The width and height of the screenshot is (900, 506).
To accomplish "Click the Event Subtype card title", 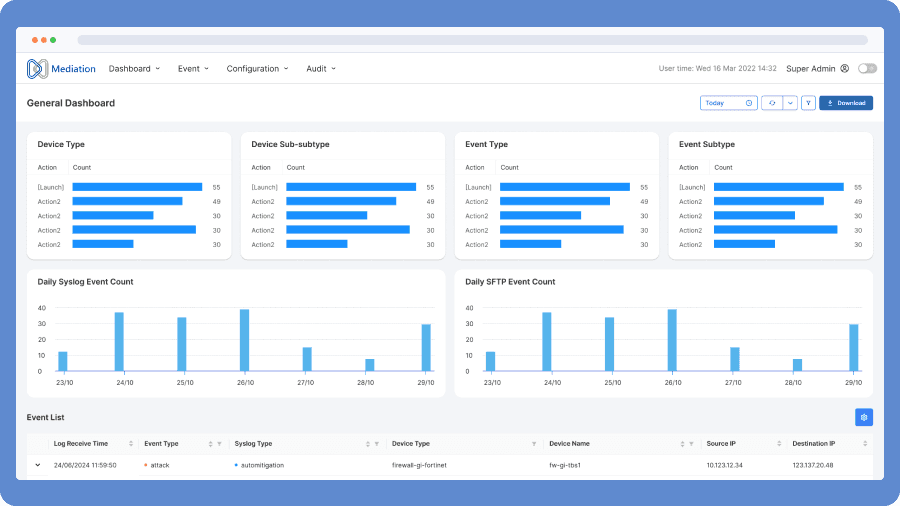I will 707,145.
